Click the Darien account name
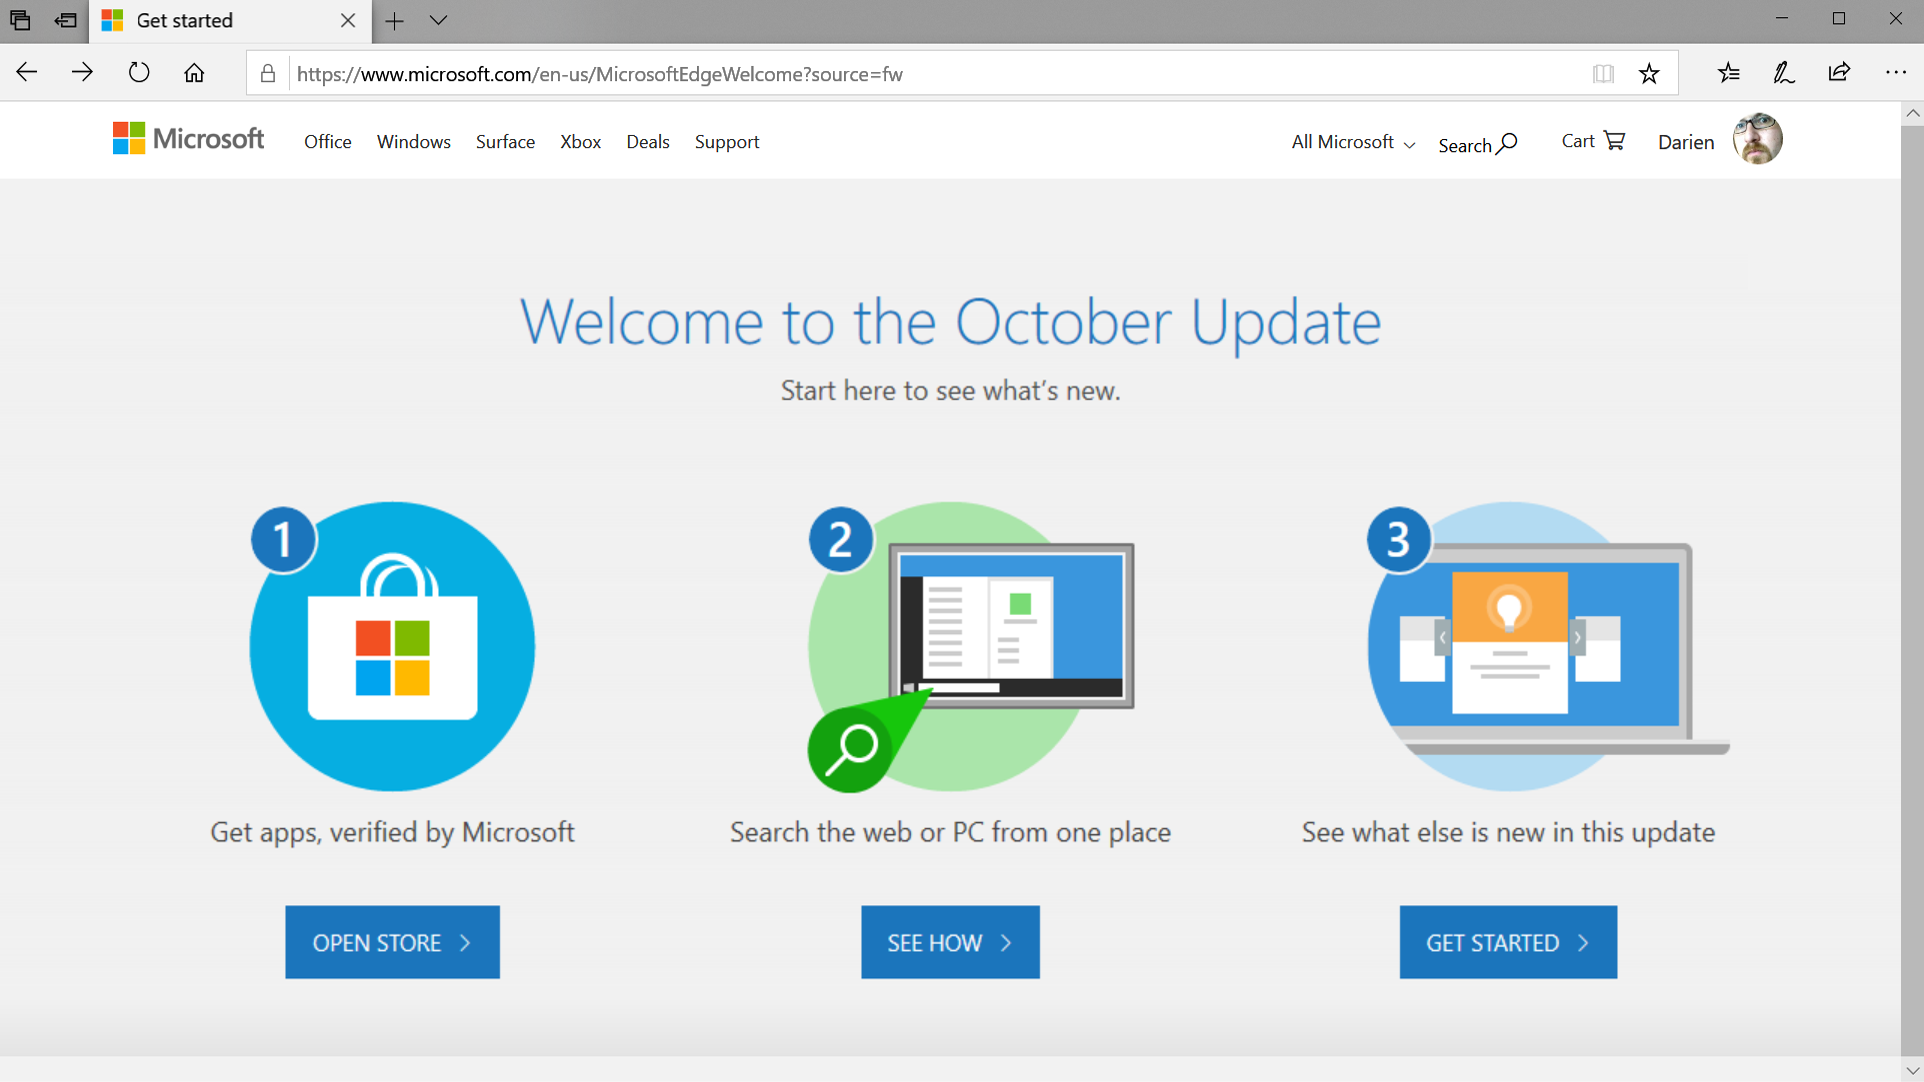Image resolution: width=1924 pixels, height=1082 pixels. tap(1686, 142)
